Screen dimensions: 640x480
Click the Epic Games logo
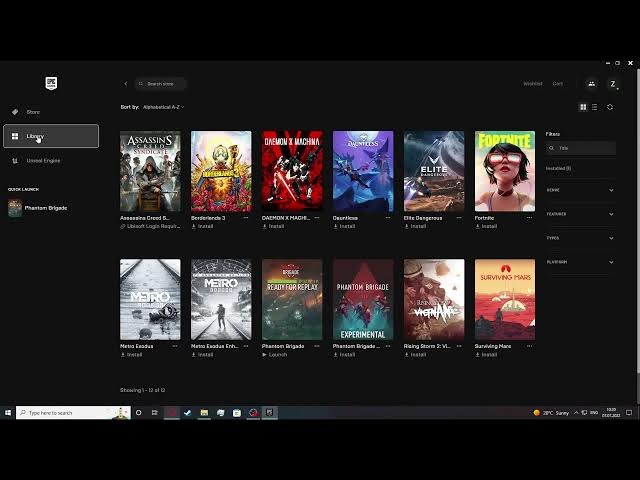(x=51, y=83)
